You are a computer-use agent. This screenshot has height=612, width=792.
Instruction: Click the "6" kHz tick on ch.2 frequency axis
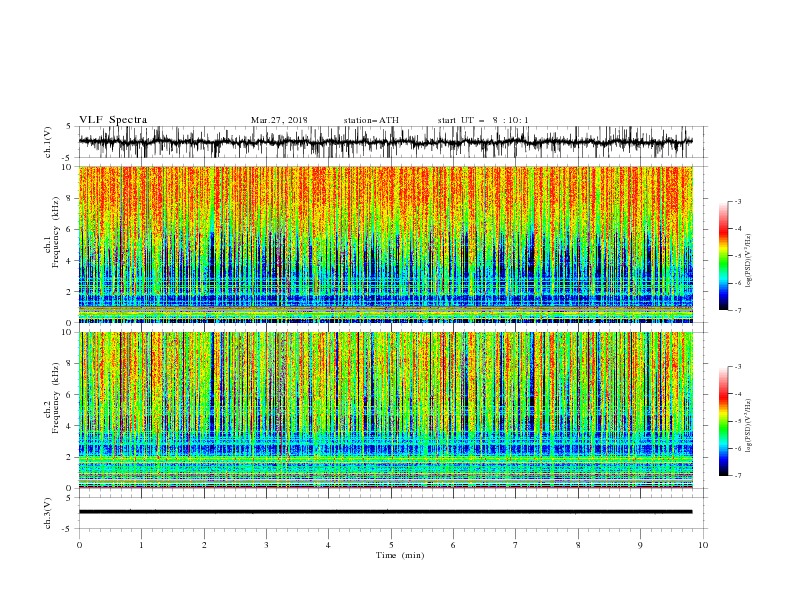(x=69, y=395)
